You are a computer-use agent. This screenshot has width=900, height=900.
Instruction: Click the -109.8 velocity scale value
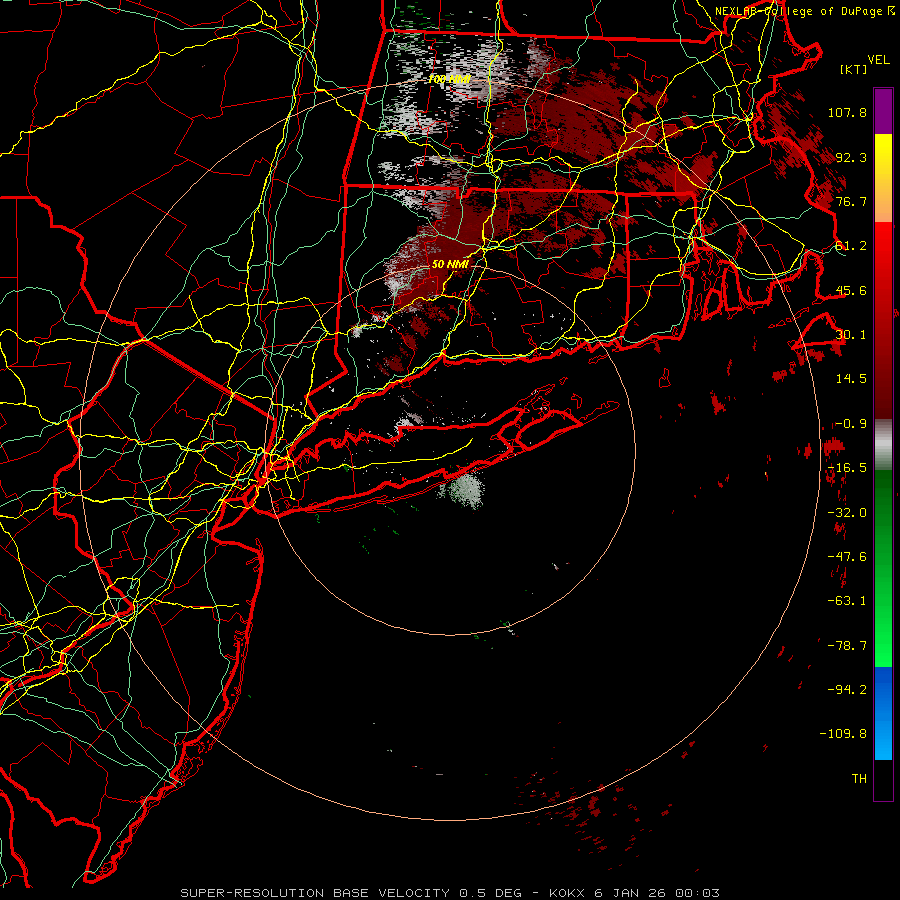tap(844, 734)
